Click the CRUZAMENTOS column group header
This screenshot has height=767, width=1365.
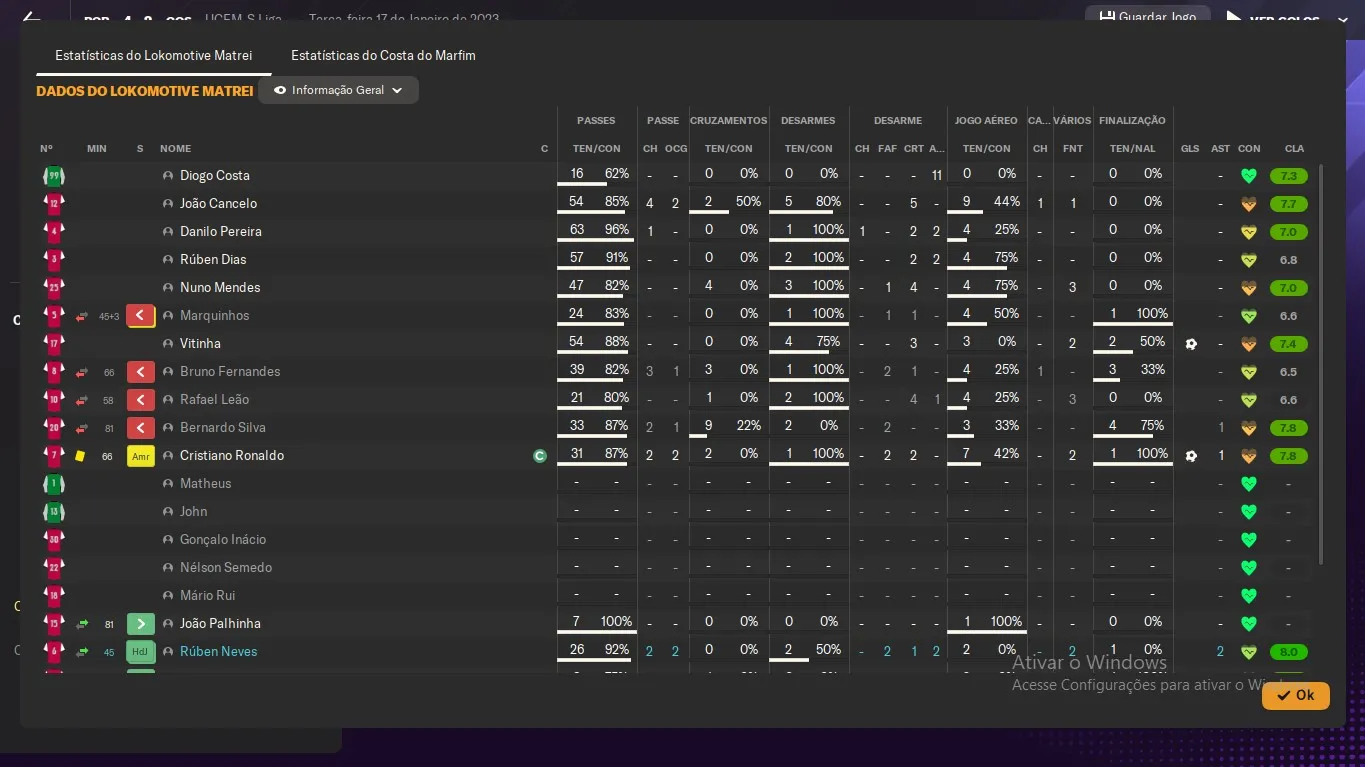coord(729,121)
